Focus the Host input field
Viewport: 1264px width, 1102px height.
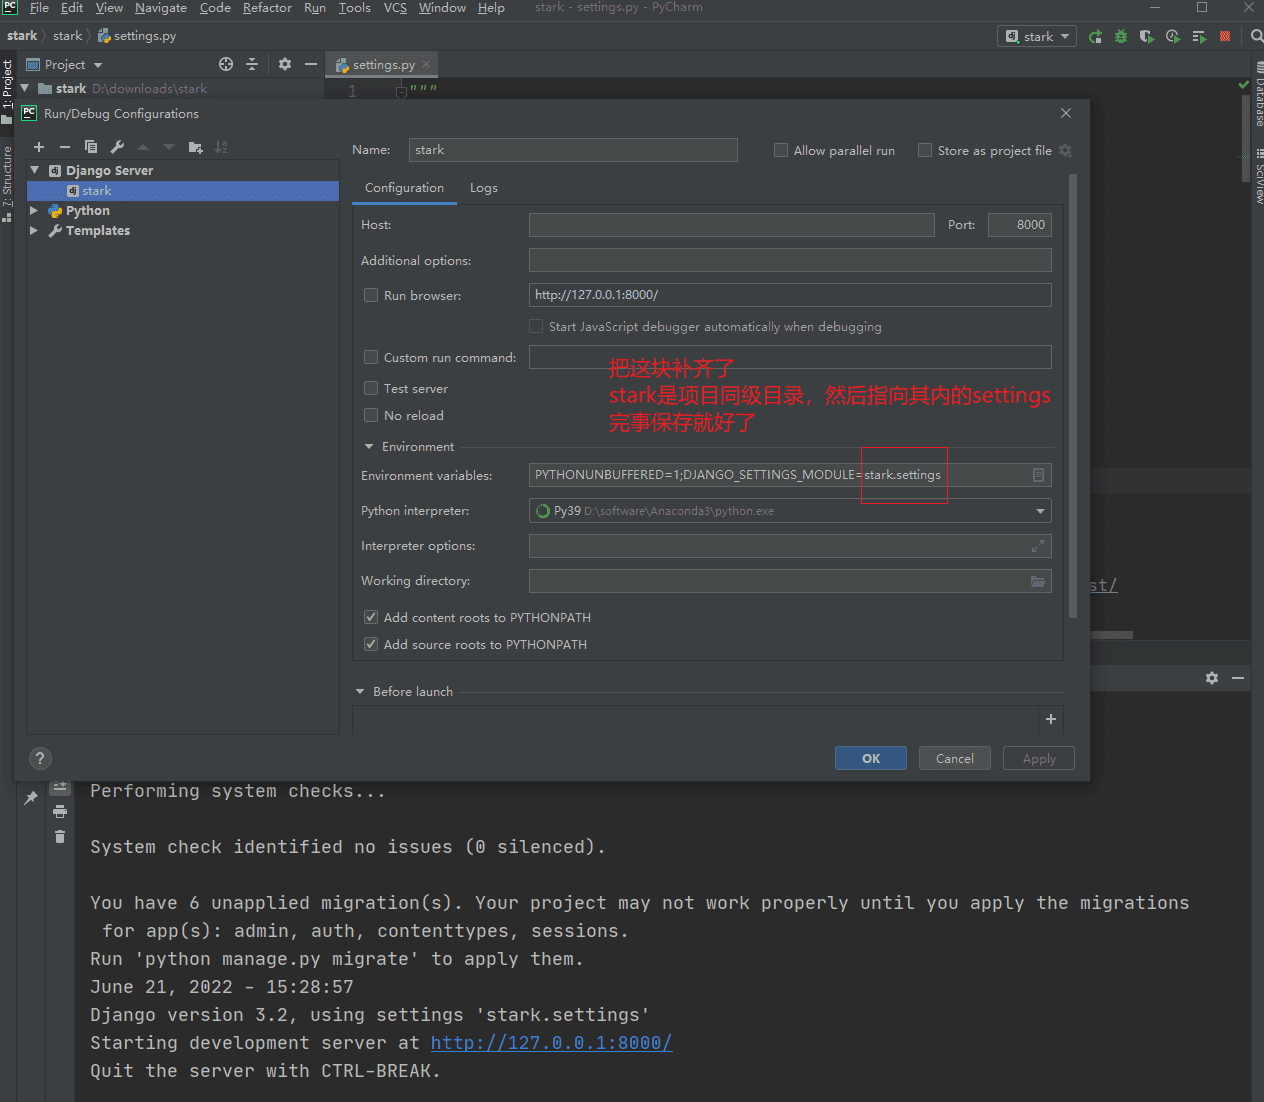[x=731, y=225]
